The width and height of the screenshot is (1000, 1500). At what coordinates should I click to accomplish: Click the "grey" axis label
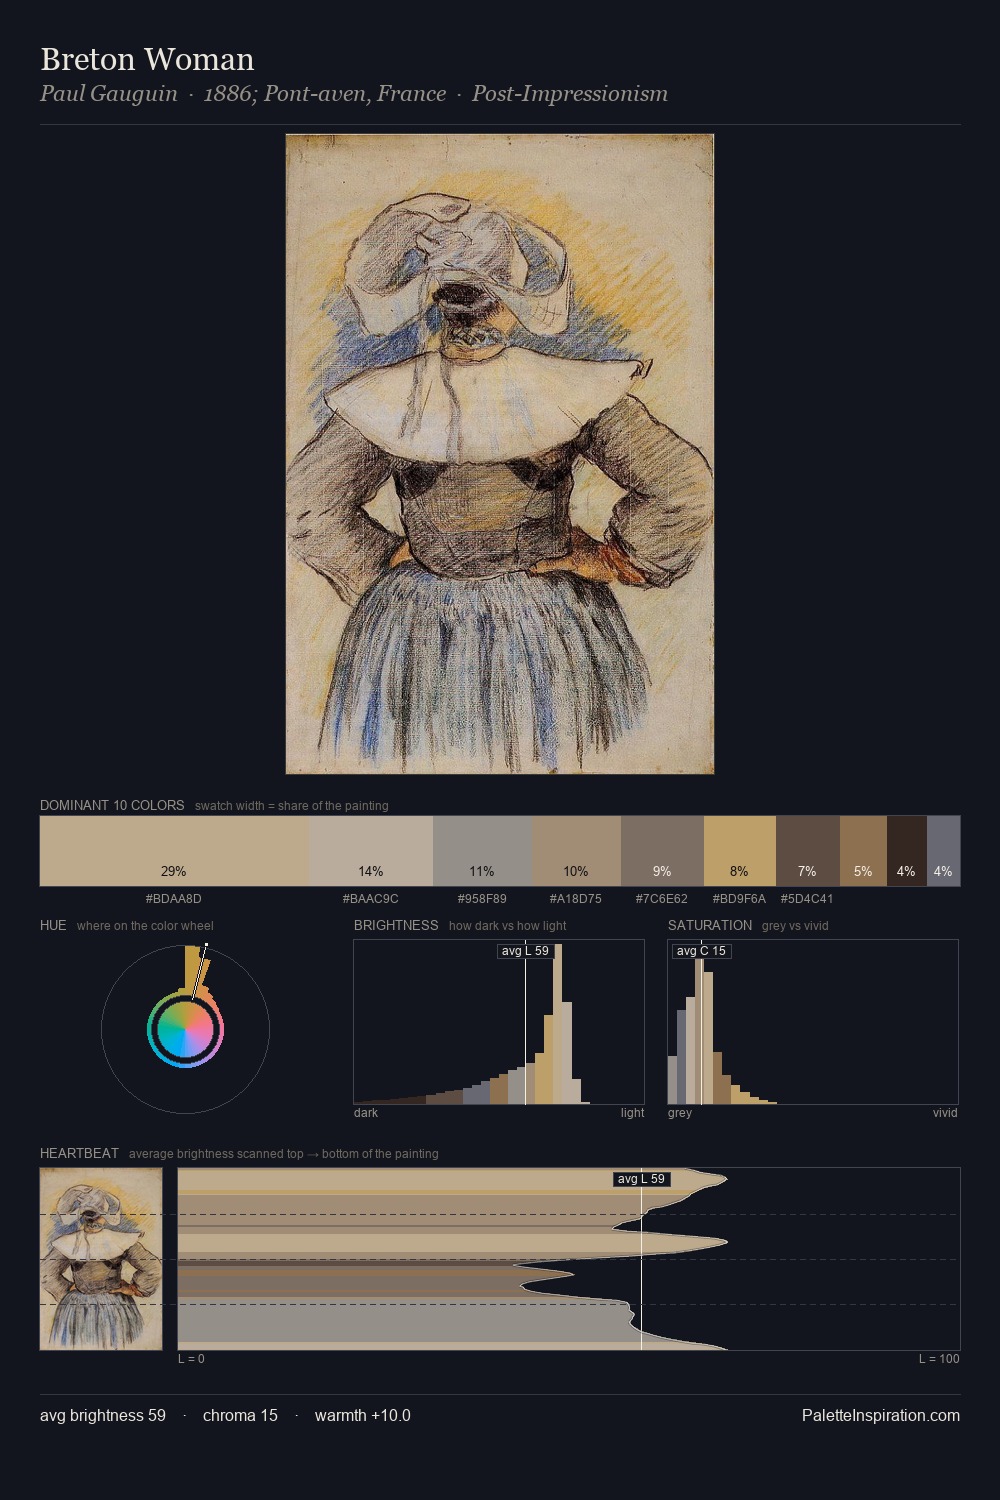click(x=680, y=1112)
